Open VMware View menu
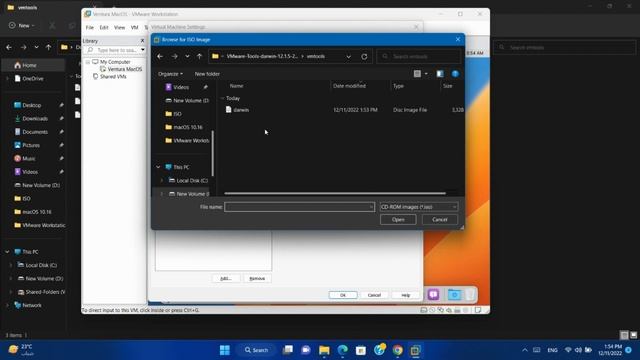The image size is (640, 360). (119, 27)
